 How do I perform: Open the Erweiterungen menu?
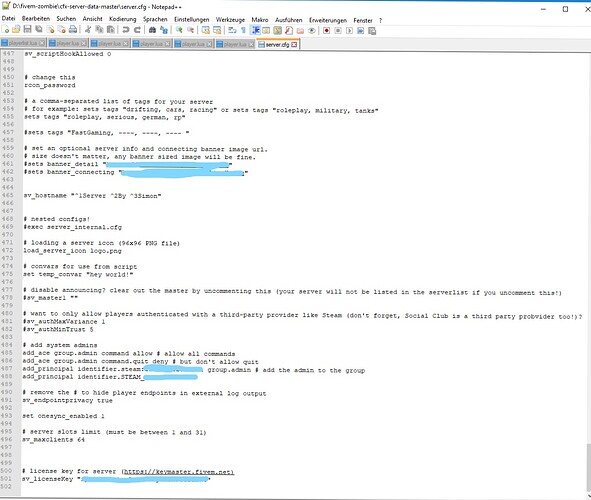[328, 20]
